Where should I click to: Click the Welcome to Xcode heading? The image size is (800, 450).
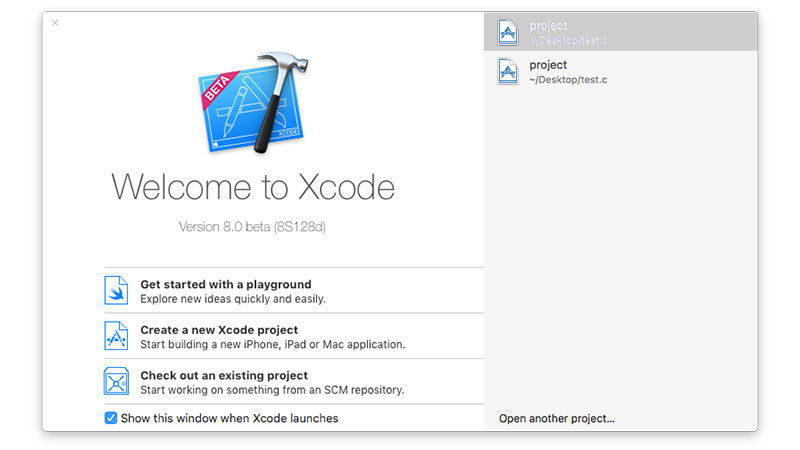point(253,187)
